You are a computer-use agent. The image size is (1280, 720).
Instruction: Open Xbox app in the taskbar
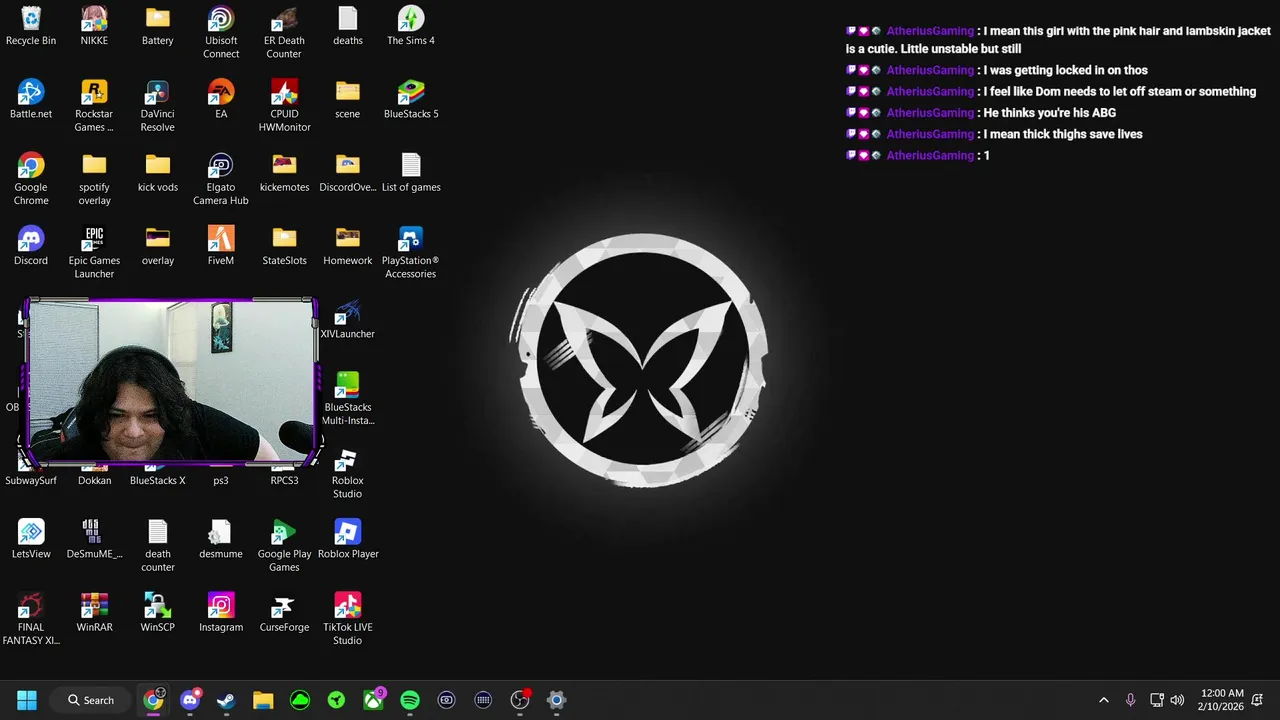pyautogui.click(x=373, y=700)
